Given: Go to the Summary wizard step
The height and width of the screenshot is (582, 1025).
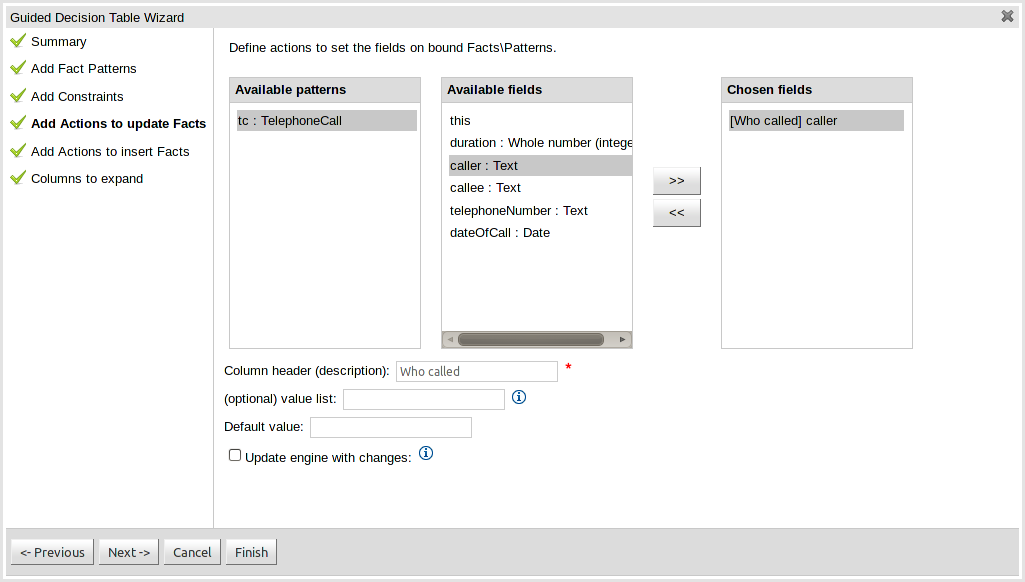Looking at the screenshot, I should tap(58, 42).
